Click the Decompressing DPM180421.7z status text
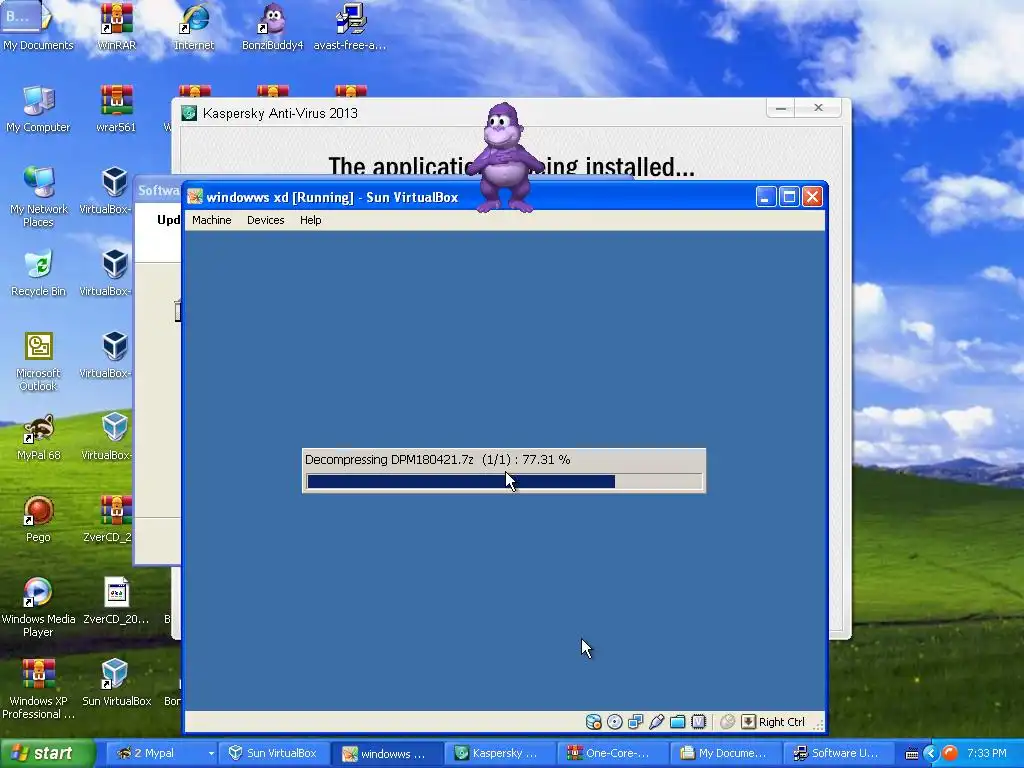The image size is (1024, 768). tap(438, 460)
